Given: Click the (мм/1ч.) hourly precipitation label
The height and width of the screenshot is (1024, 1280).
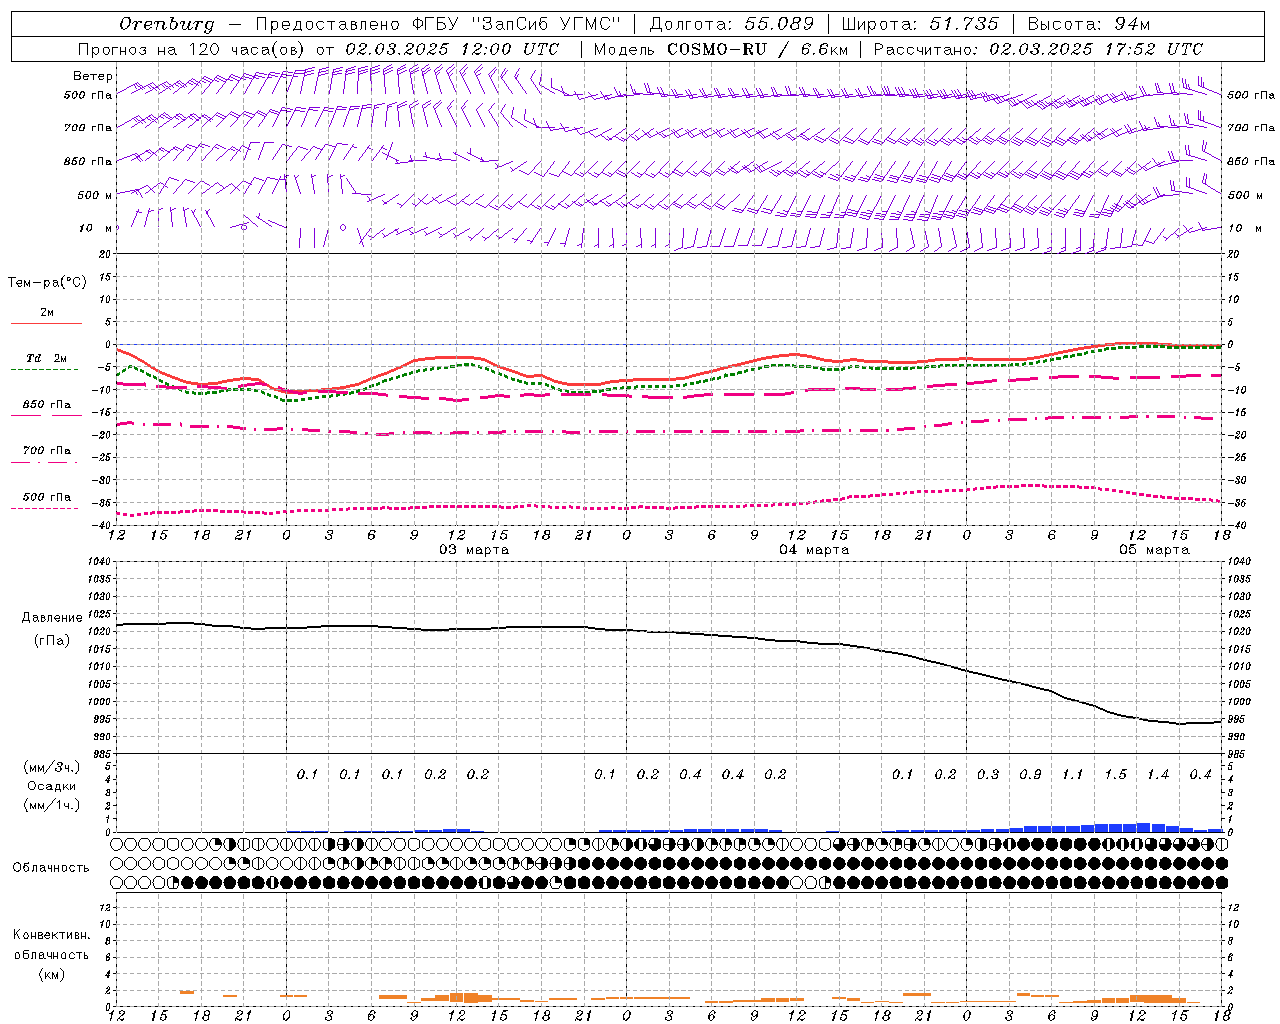Looking at the screenshot, I should (52, 805).
